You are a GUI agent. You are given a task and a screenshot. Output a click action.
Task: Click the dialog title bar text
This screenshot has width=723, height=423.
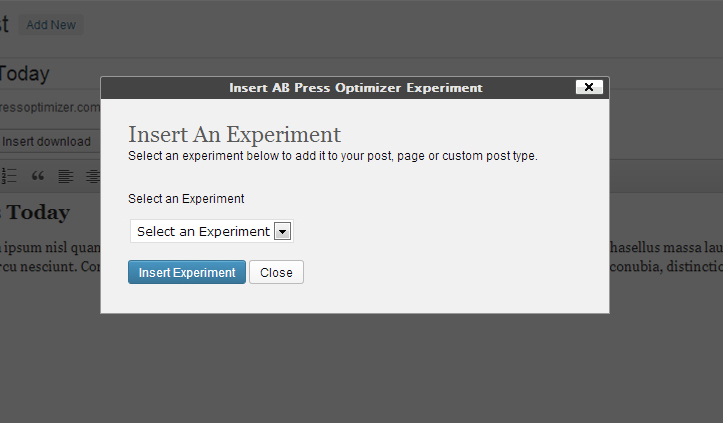pos(356,88)
